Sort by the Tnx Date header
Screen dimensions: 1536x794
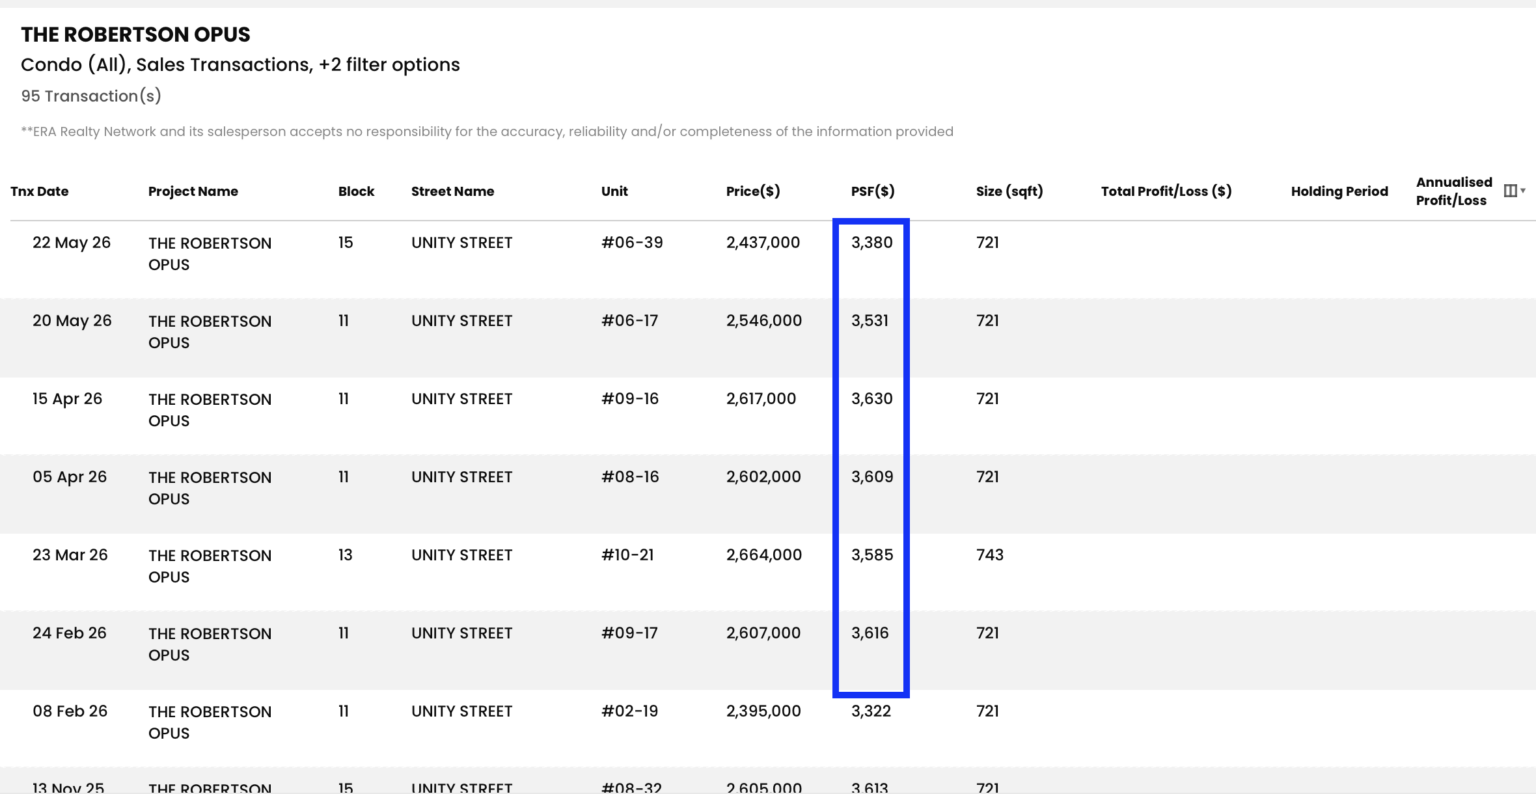tap(40, 191)
